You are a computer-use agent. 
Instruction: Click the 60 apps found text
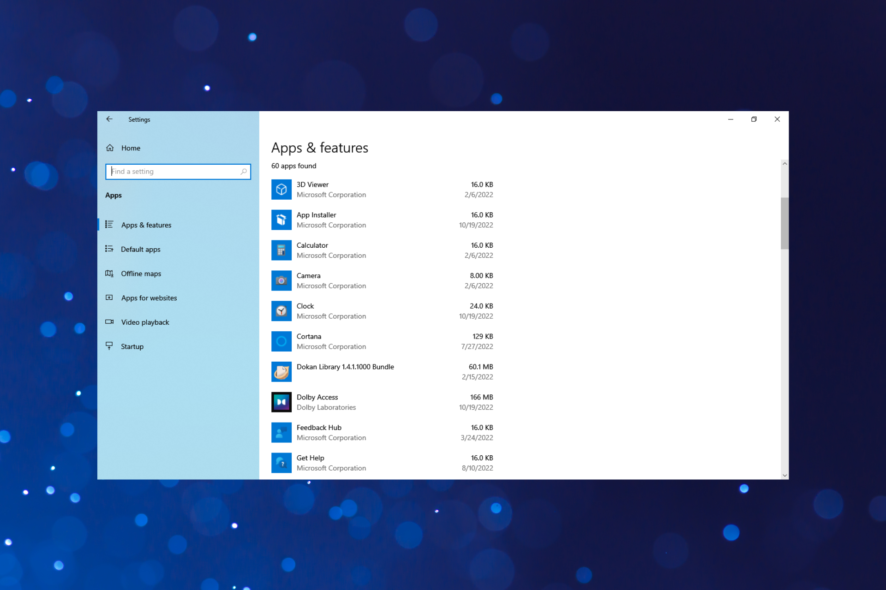click(294, 166)
